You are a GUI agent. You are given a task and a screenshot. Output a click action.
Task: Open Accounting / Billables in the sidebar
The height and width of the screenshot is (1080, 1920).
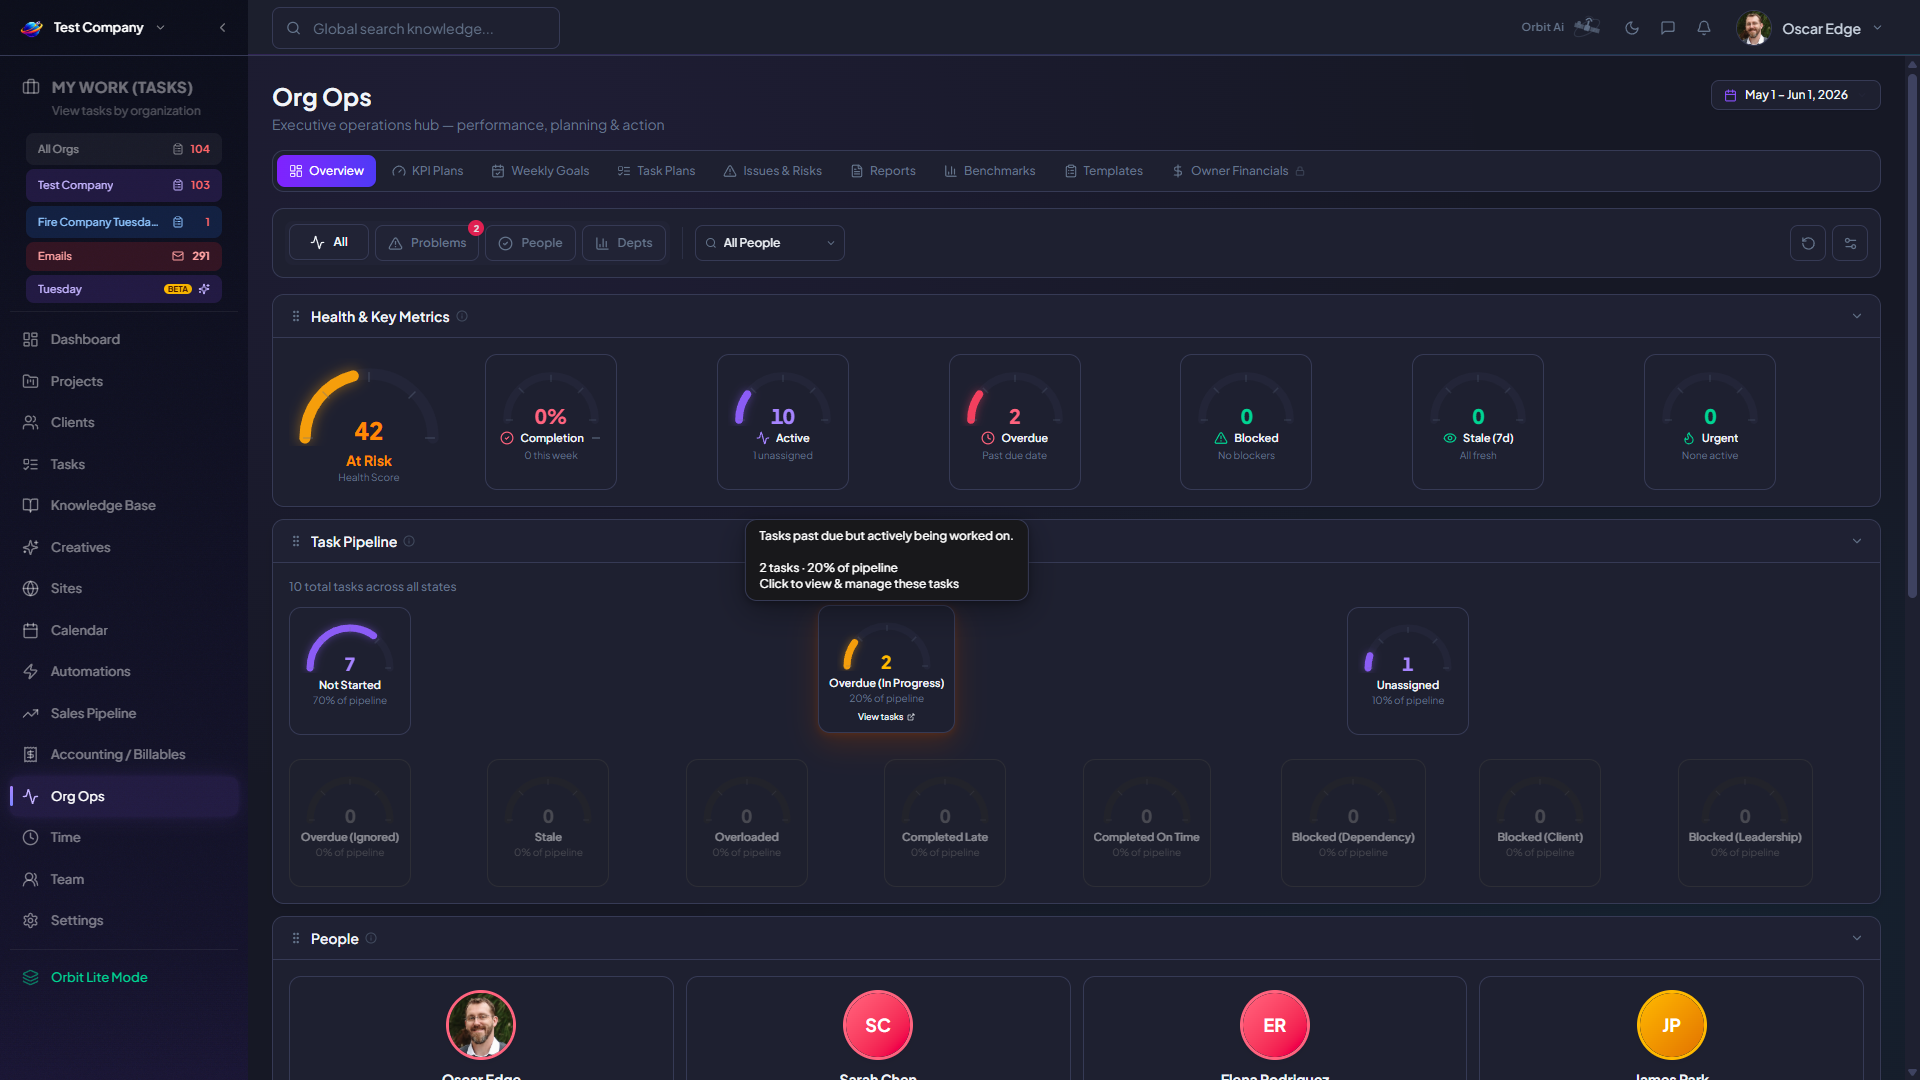tap(124, 755)
